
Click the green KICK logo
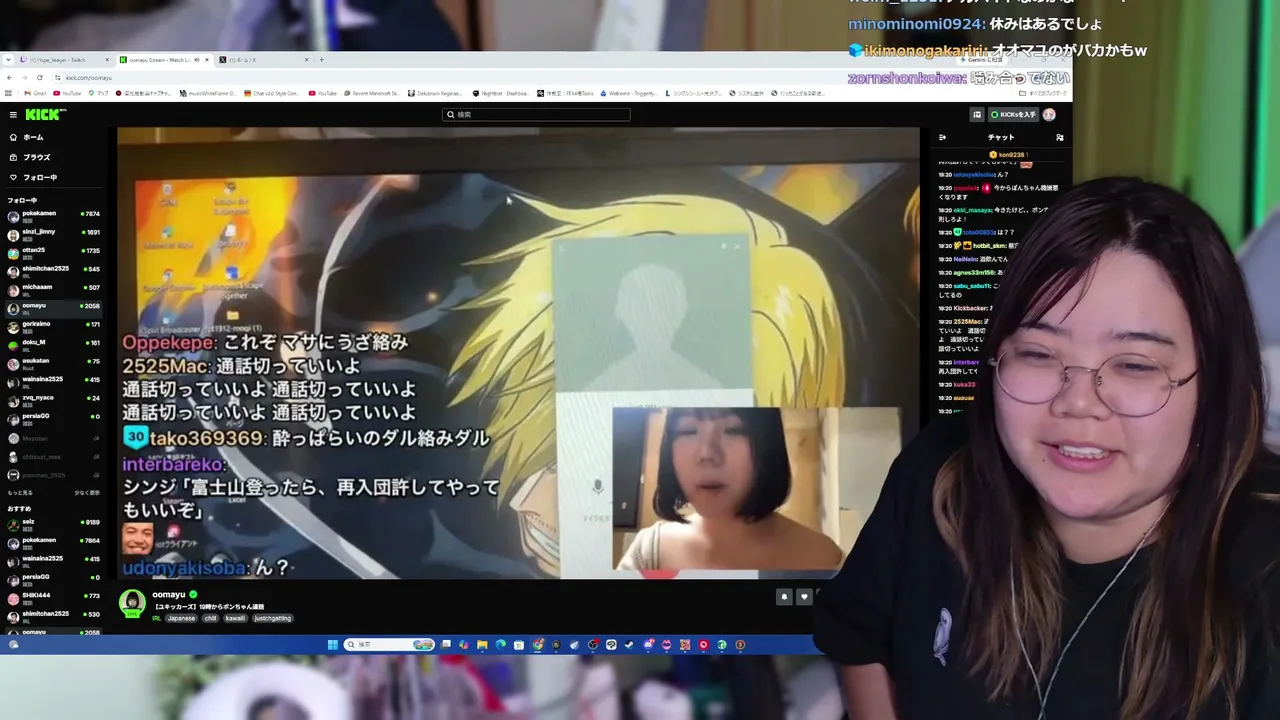click(x=45, y=115)
